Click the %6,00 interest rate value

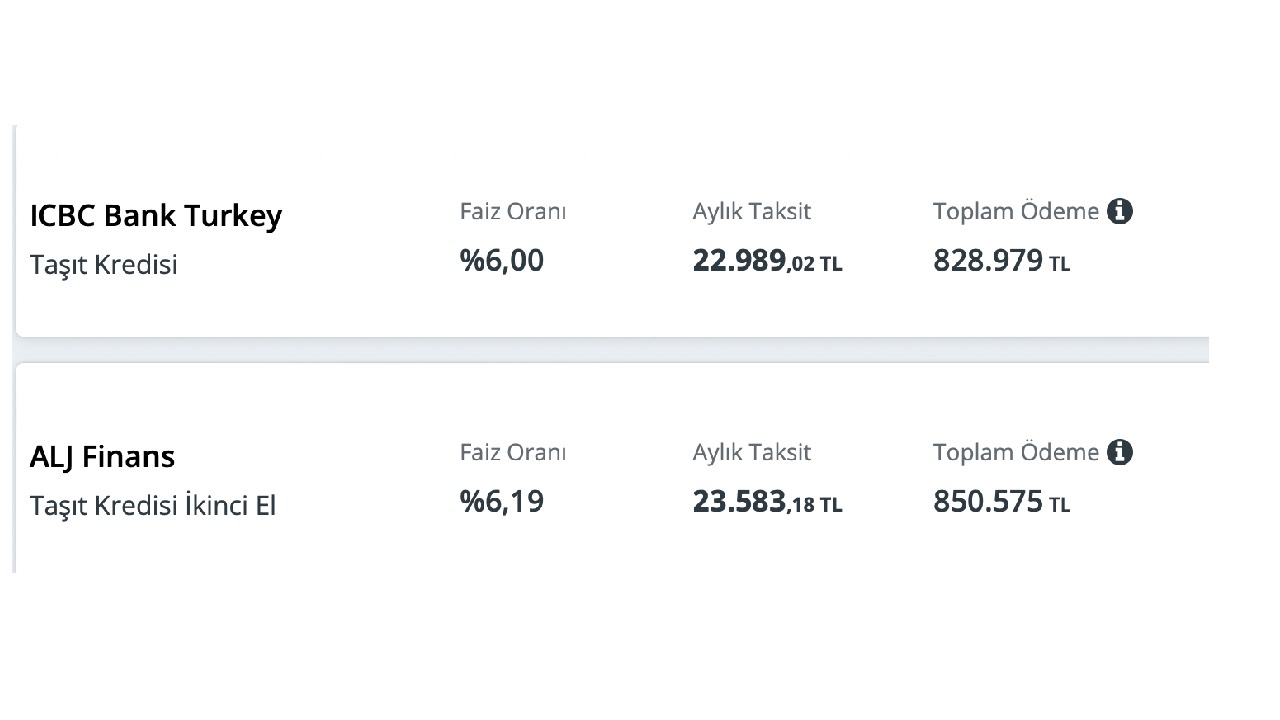click(501, 261)
